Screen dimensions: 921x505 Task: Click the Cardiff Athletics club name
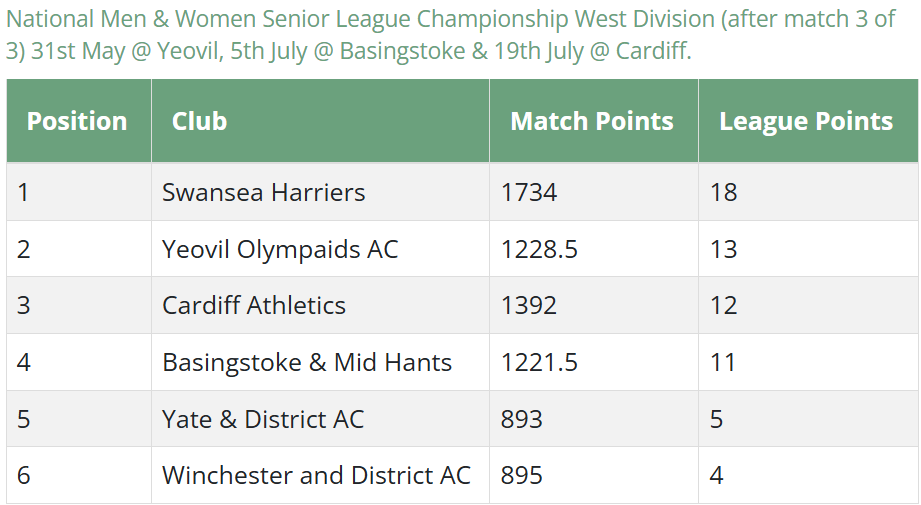pyautogui.click(x=254, y=305)
